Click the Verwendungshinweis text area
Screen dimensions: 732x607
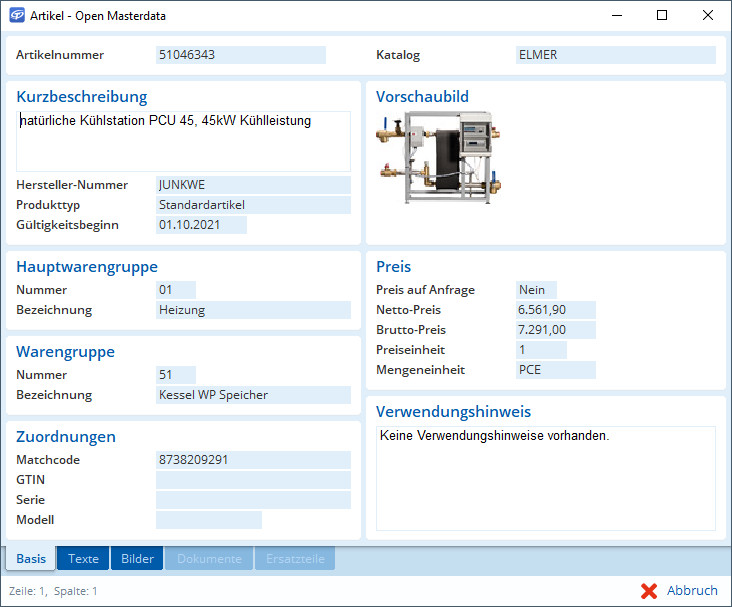tap(545, 478)
